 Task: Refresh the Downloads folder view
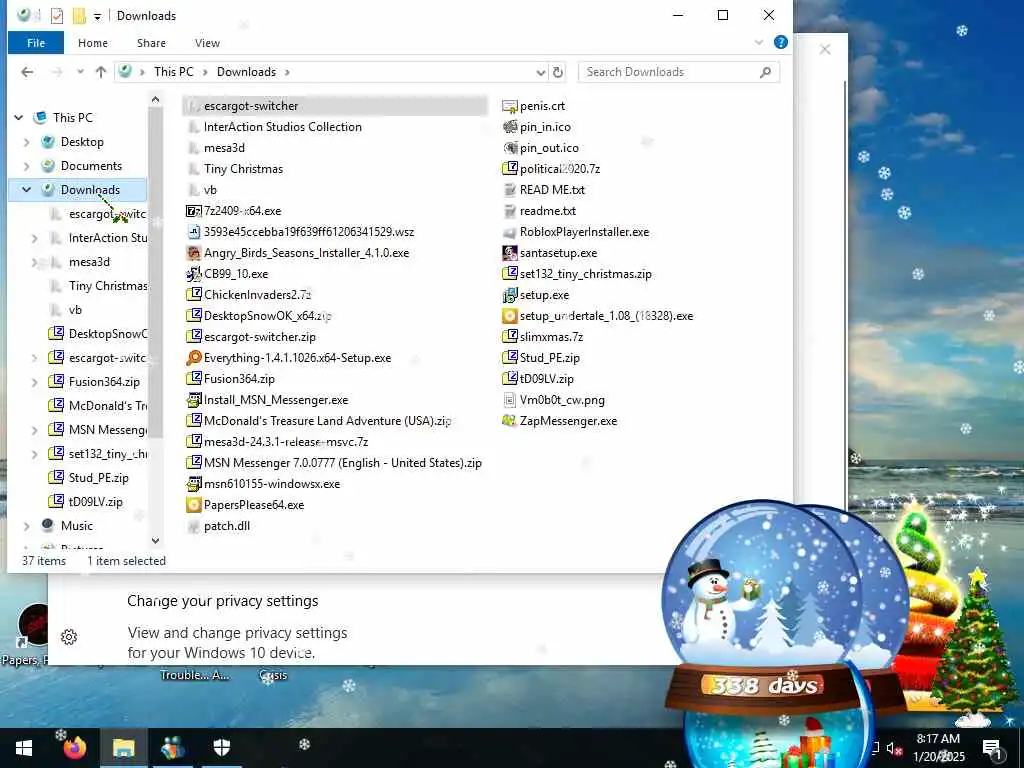point(558,72)
